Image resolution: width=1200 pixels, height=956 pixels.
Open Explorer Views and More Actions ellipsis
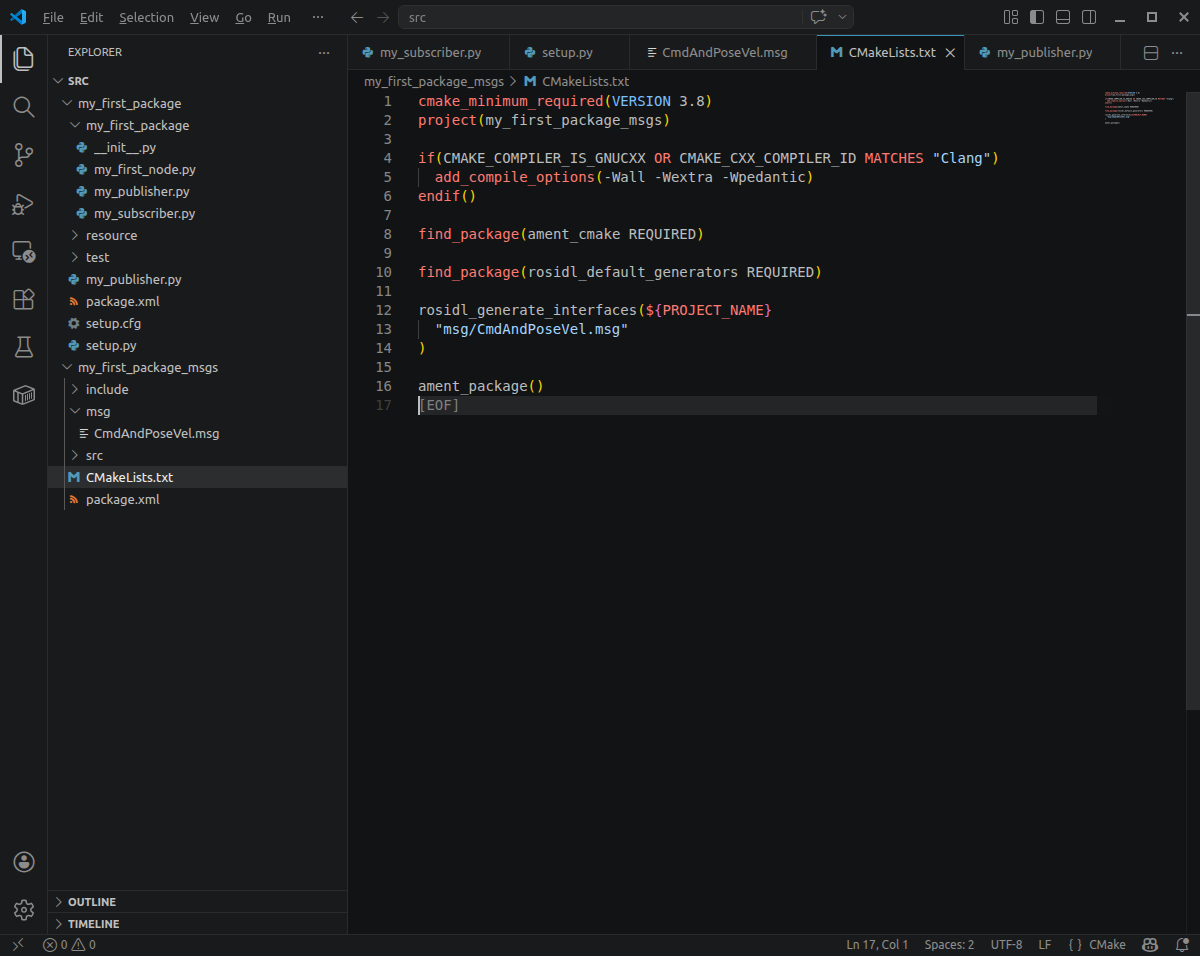pos(323,52)
